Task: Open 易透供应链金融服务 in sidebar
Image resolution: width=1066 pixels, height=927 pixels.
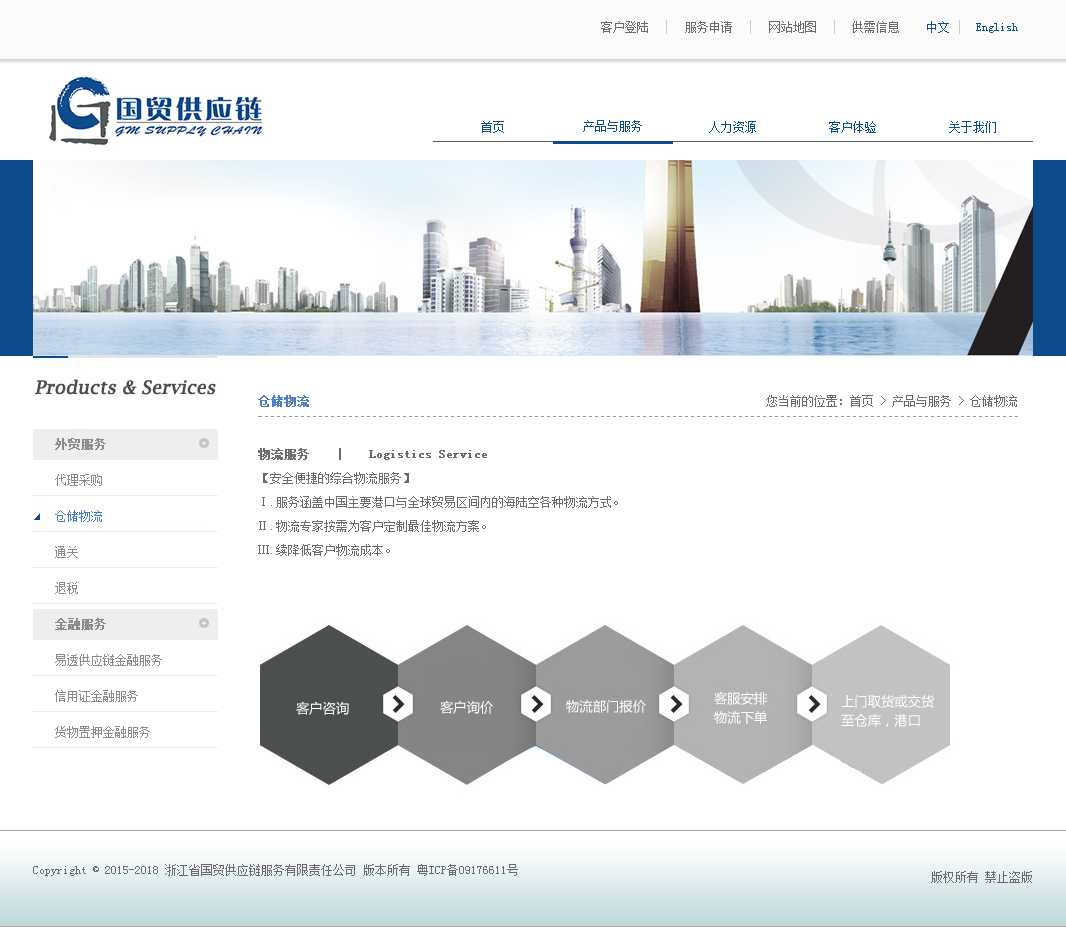Action: [x=108, y=660]
